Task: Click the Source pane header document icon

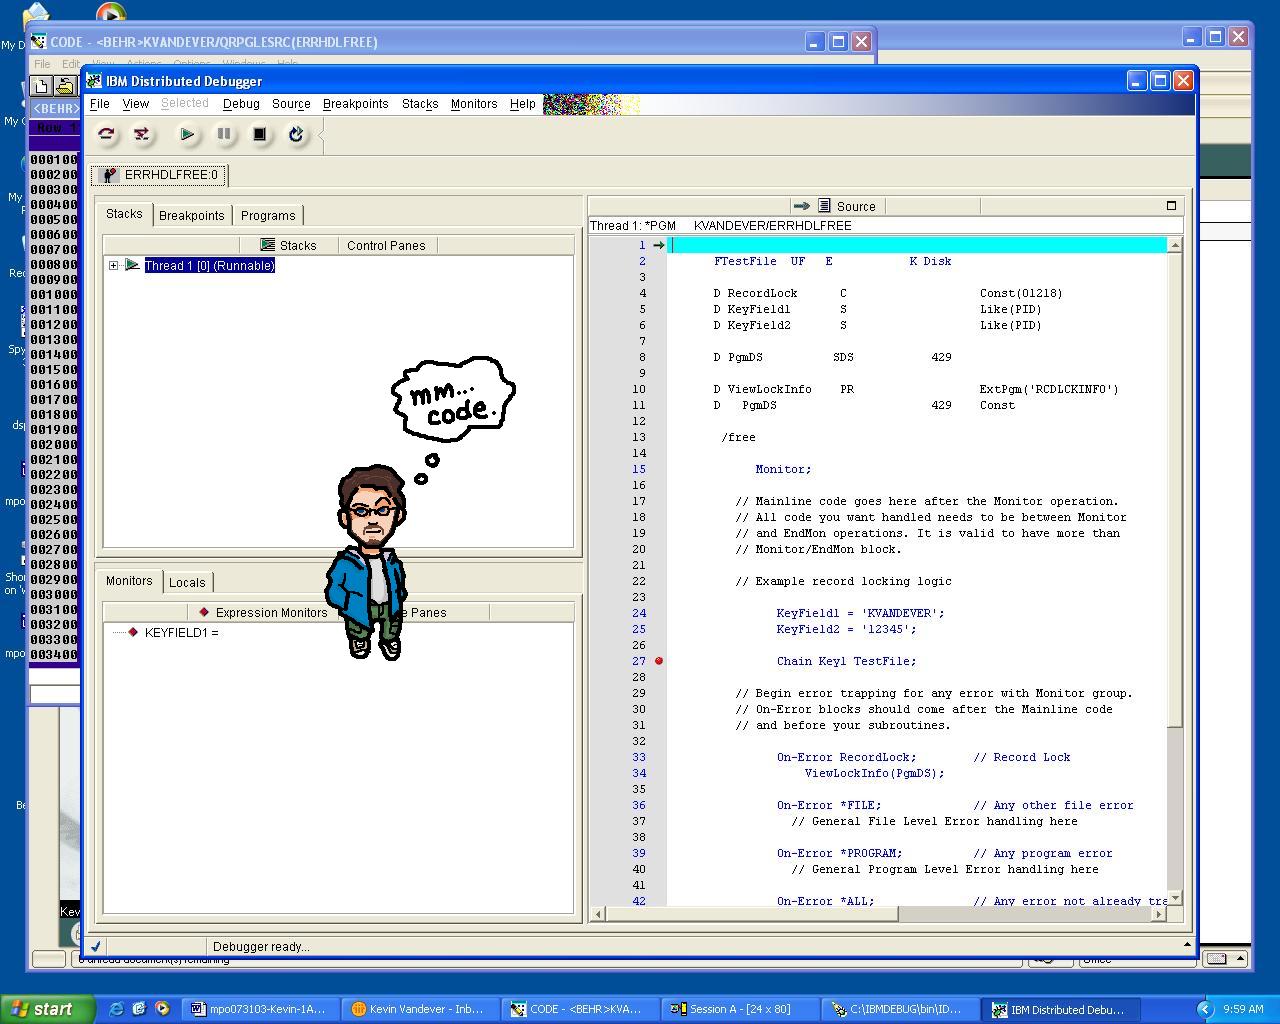Action: tap(824, 206)
